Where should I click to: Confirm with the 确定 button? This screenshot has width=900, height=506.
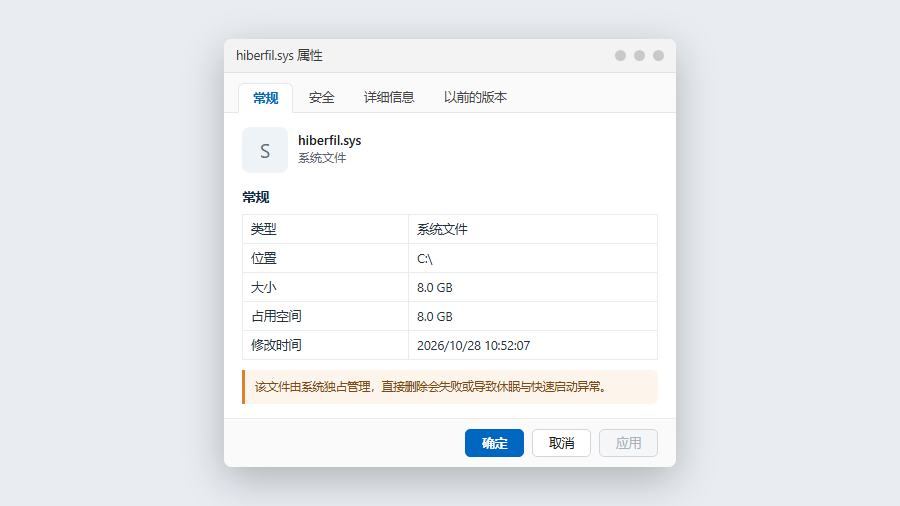tap(494, 443)
